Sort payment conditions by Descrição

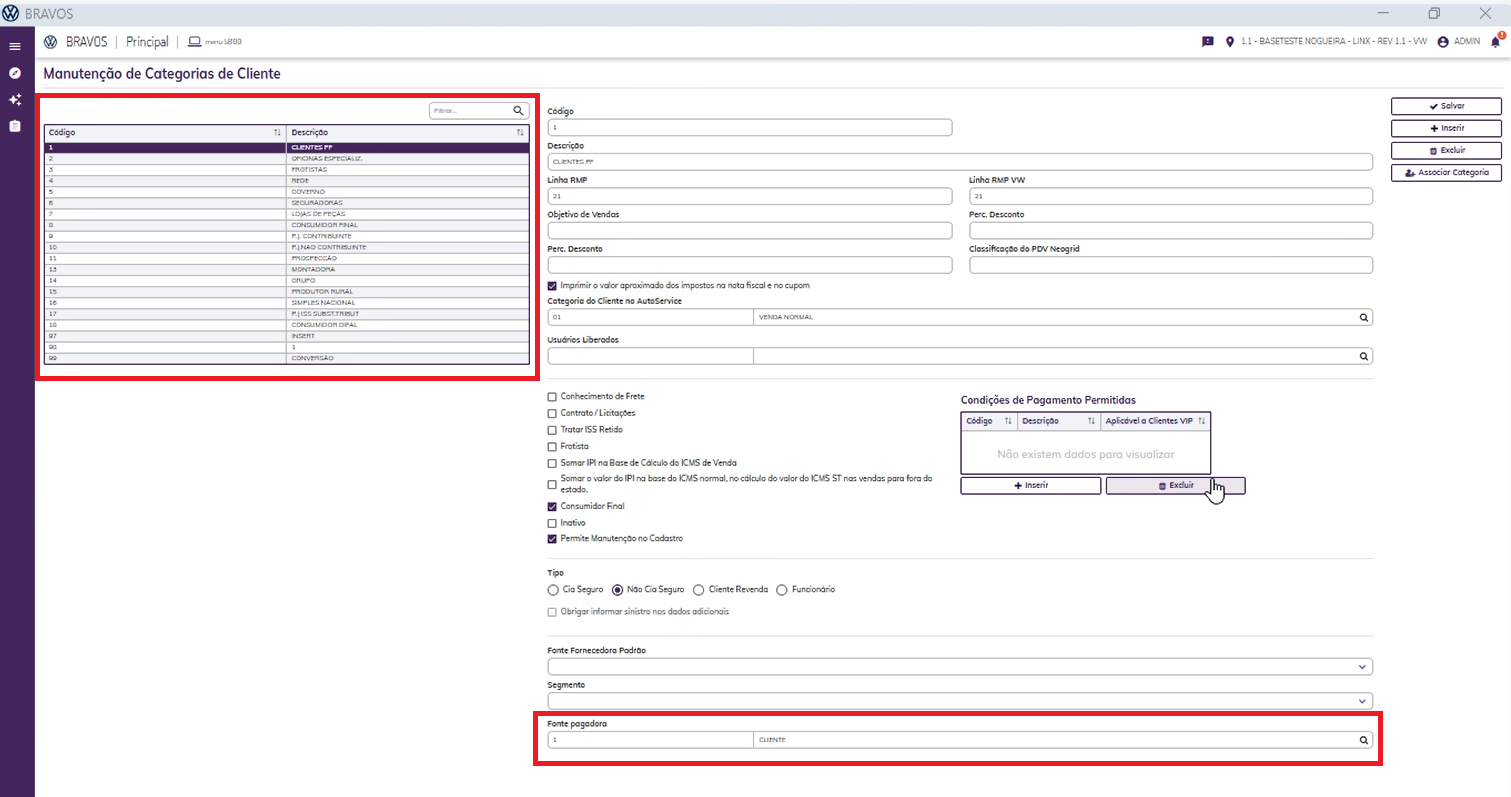1090,421
